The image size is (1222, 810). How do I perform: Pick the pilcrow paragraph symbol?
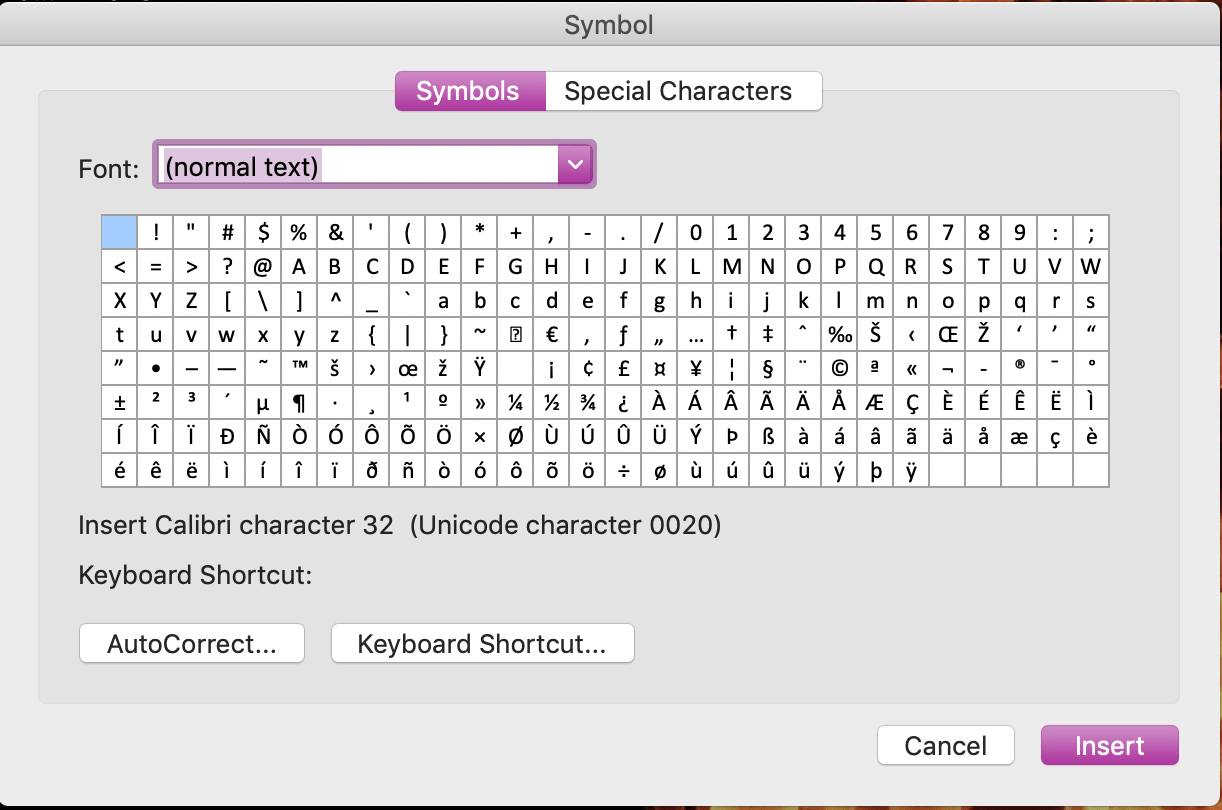[299, 403]
